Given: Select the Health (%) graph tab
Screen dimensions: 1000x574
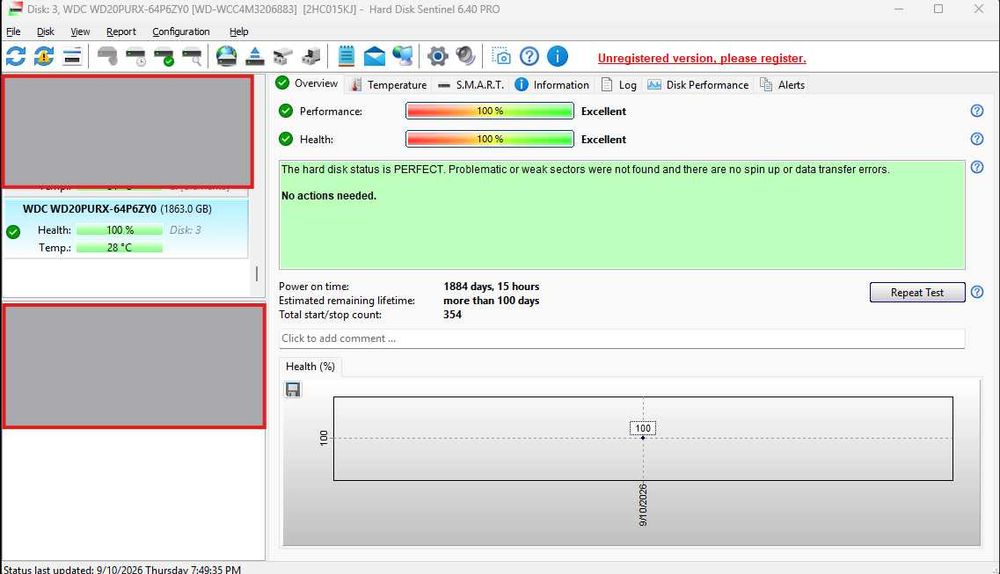Looking at the screenshot, I should pos(310,366).
